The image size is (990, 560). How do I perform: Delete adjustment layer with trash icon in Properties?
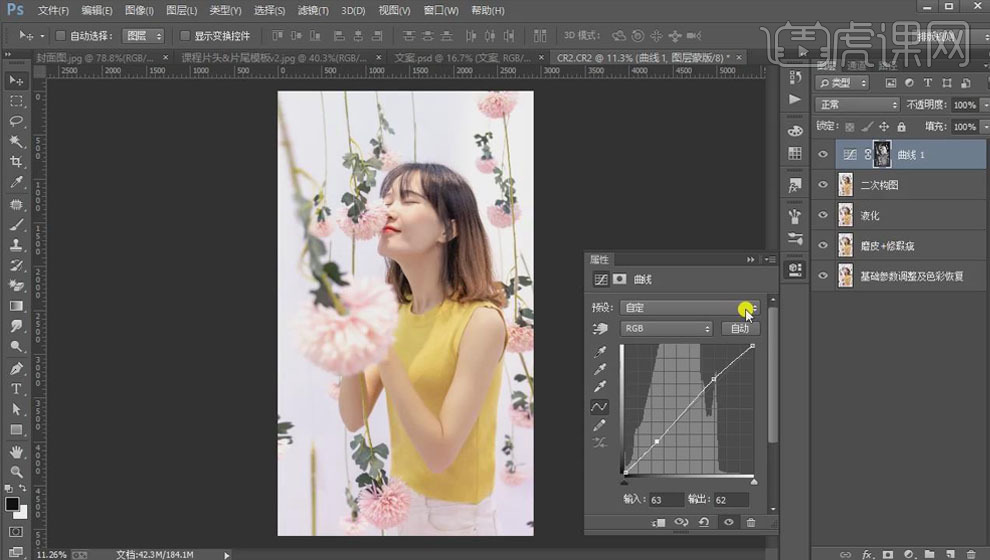tap(750, 522)
